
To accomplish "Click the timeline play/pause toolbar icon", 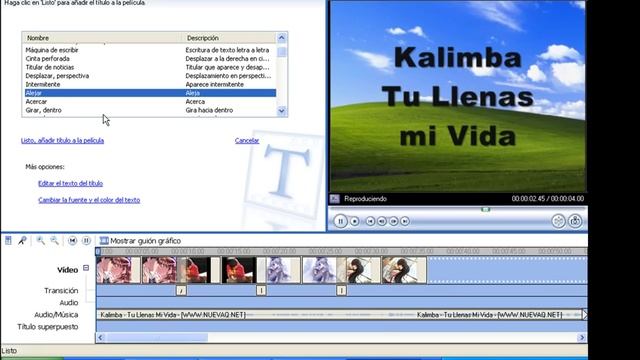I will click(86, 240).
